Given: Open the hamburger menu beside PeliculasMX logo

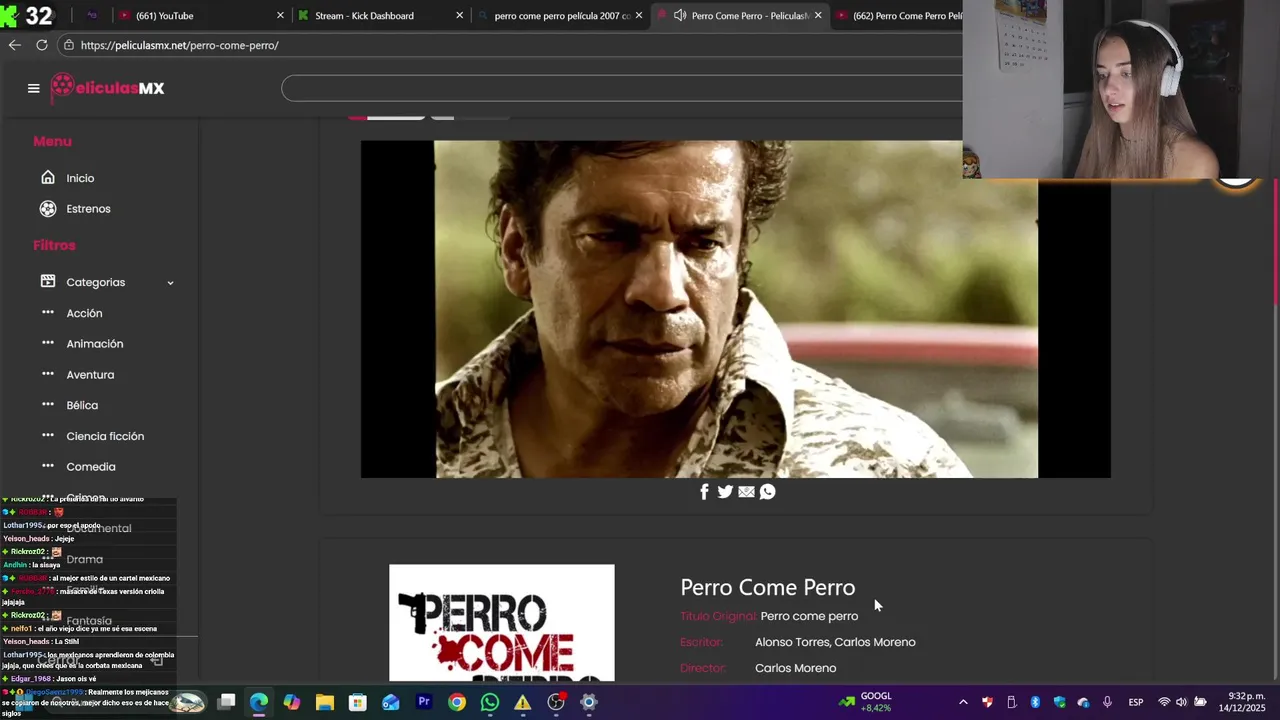Looking at the screenshot, I should pos(33,88).
